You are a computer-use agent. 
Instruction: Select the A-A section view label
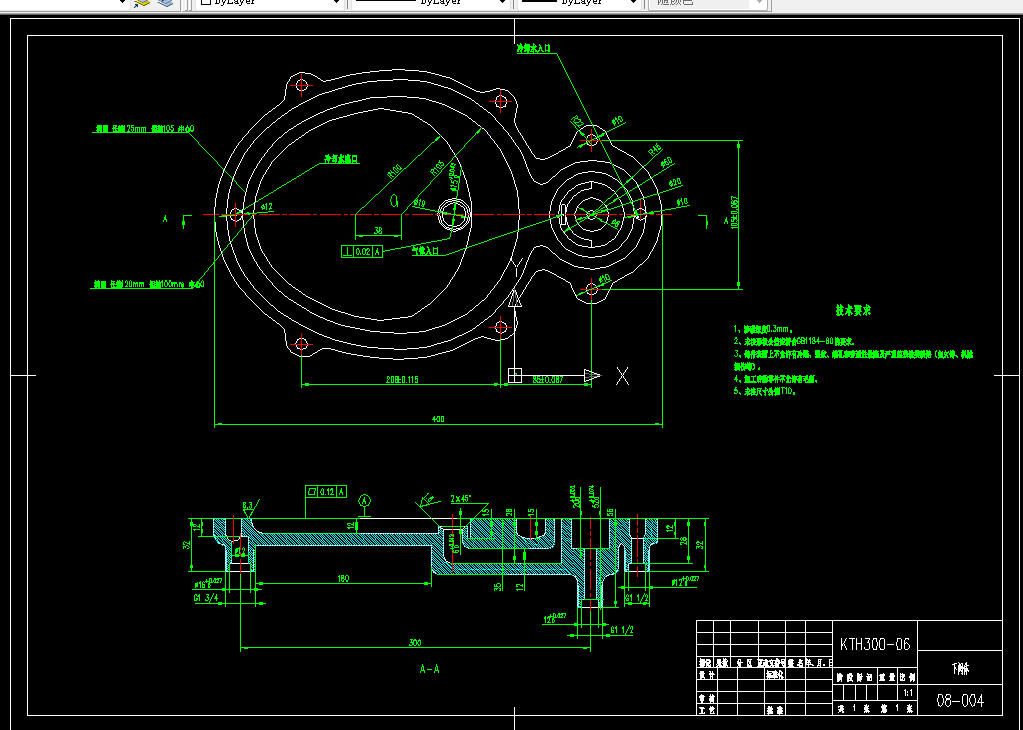click(429, 669)
